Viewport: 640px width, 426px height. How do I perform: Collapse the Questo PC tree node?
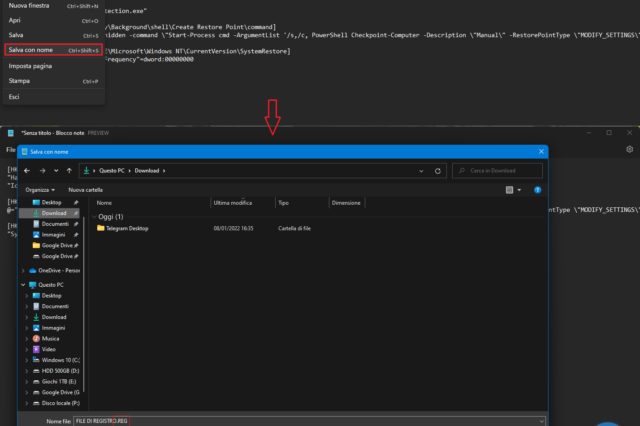24,285
